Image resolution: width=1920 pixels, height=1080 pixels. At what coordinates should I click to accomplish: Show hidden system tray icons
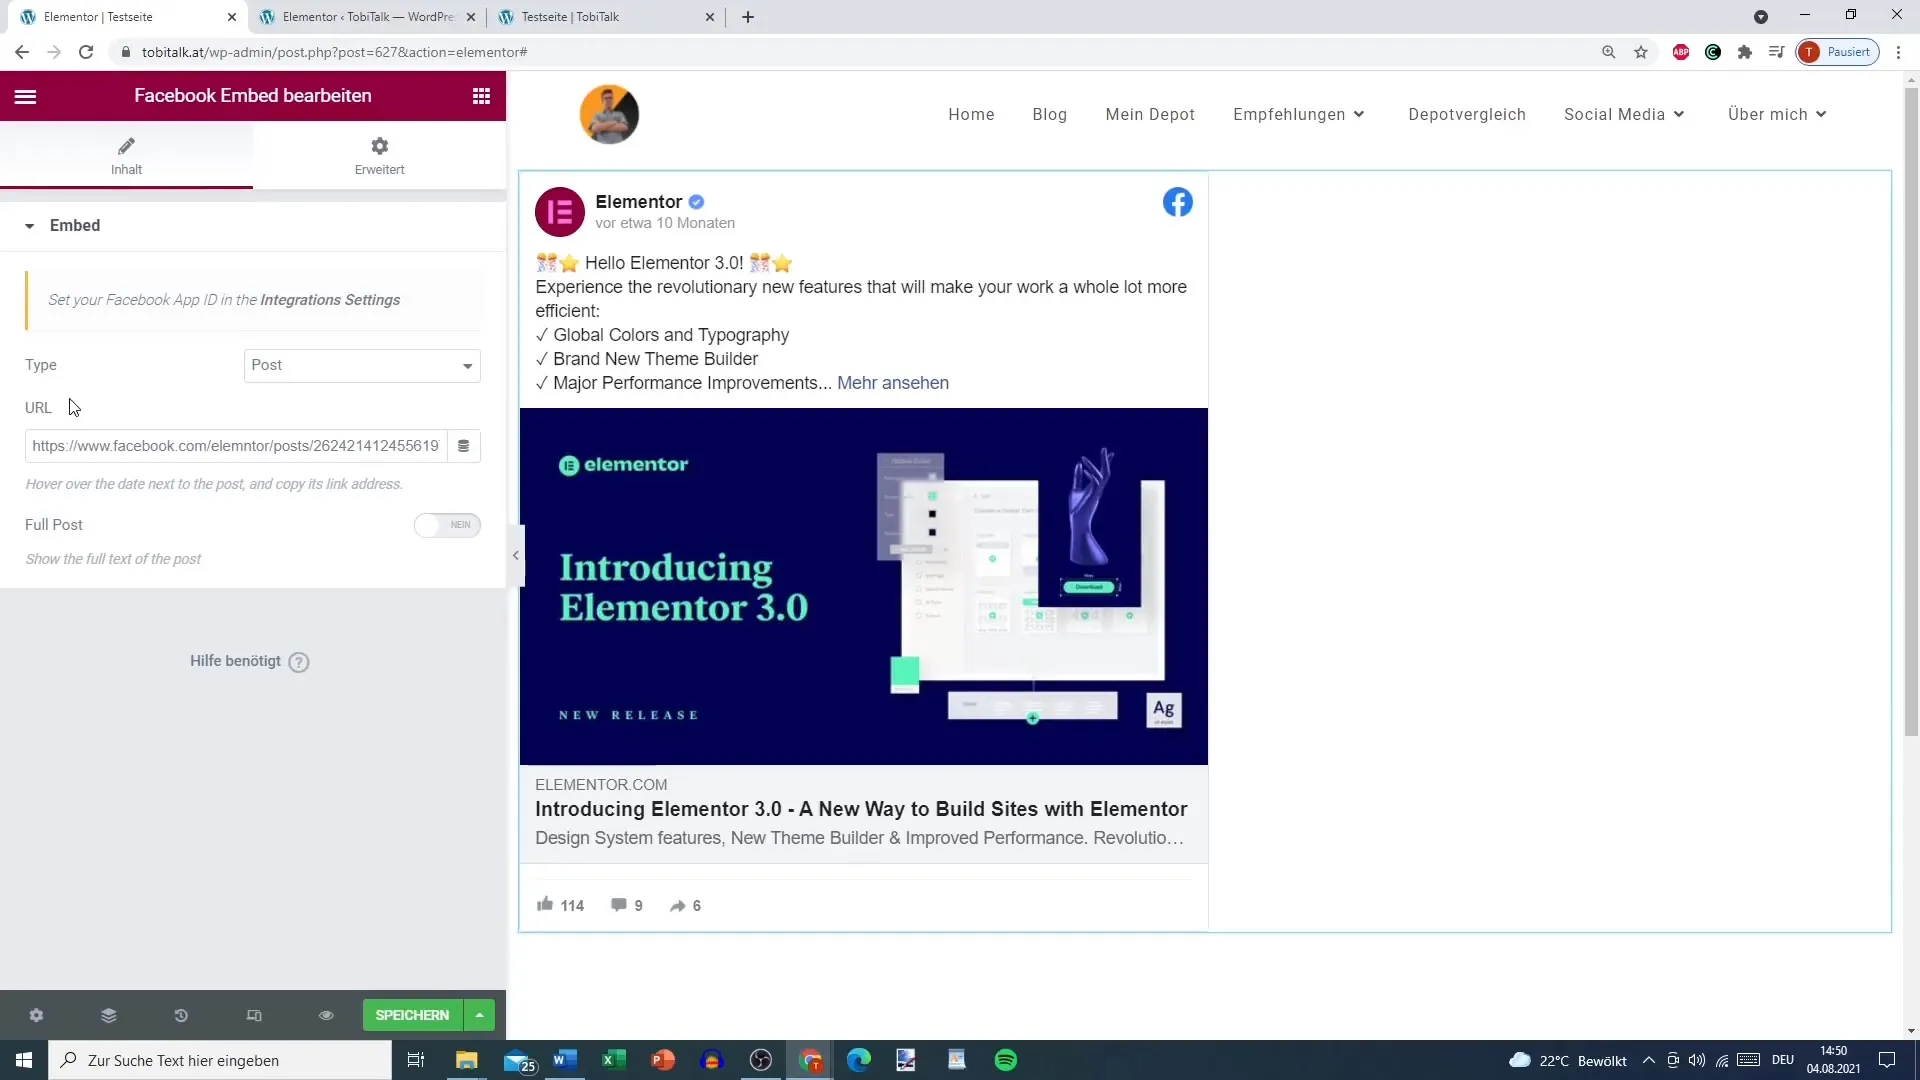pos(1649,1060)
